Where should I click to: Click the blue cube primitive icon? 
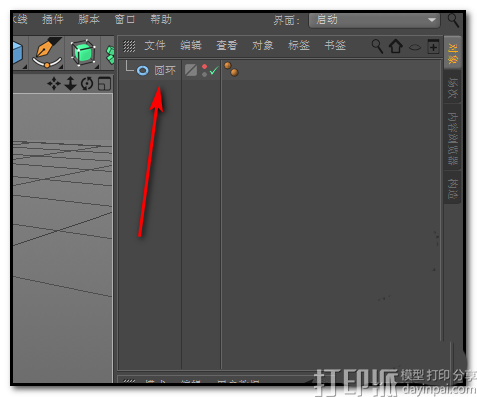point(18,53)
